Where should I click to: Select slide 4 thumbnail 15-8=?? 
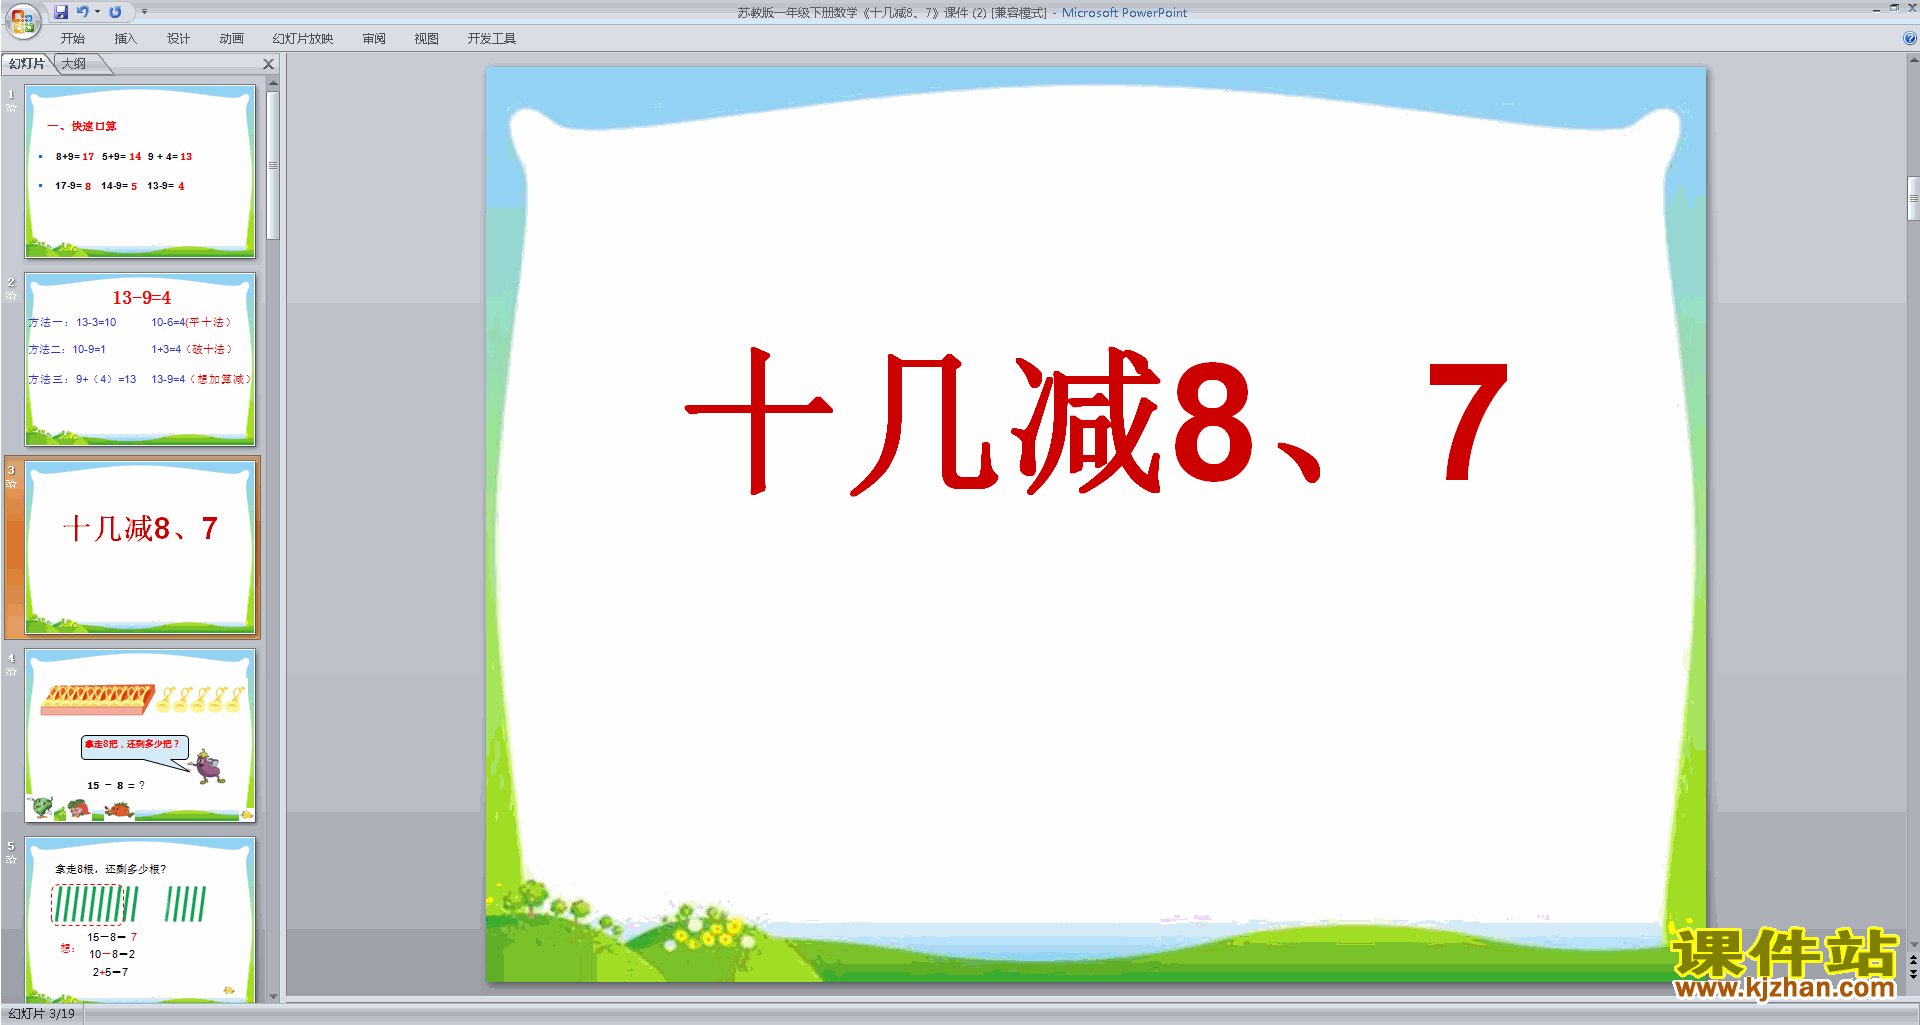pyautogui.click(x=140, y=735)
